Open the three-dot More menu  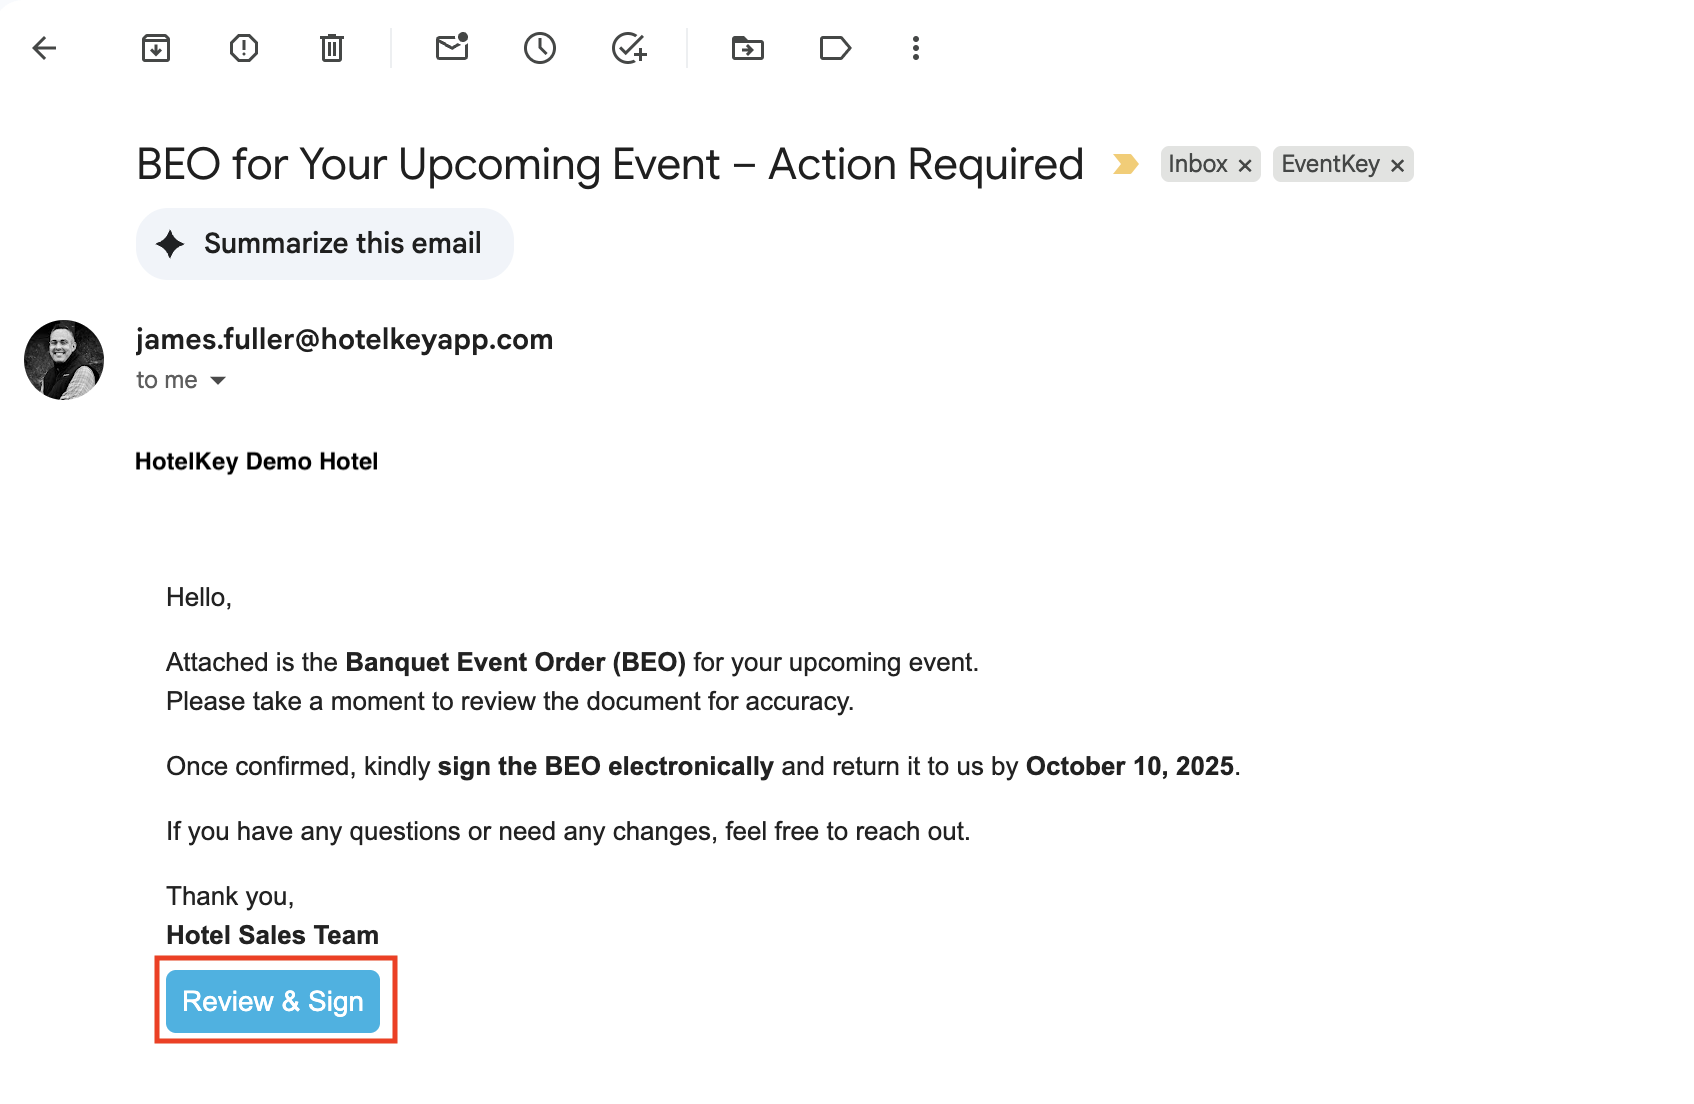click(916, 48)
